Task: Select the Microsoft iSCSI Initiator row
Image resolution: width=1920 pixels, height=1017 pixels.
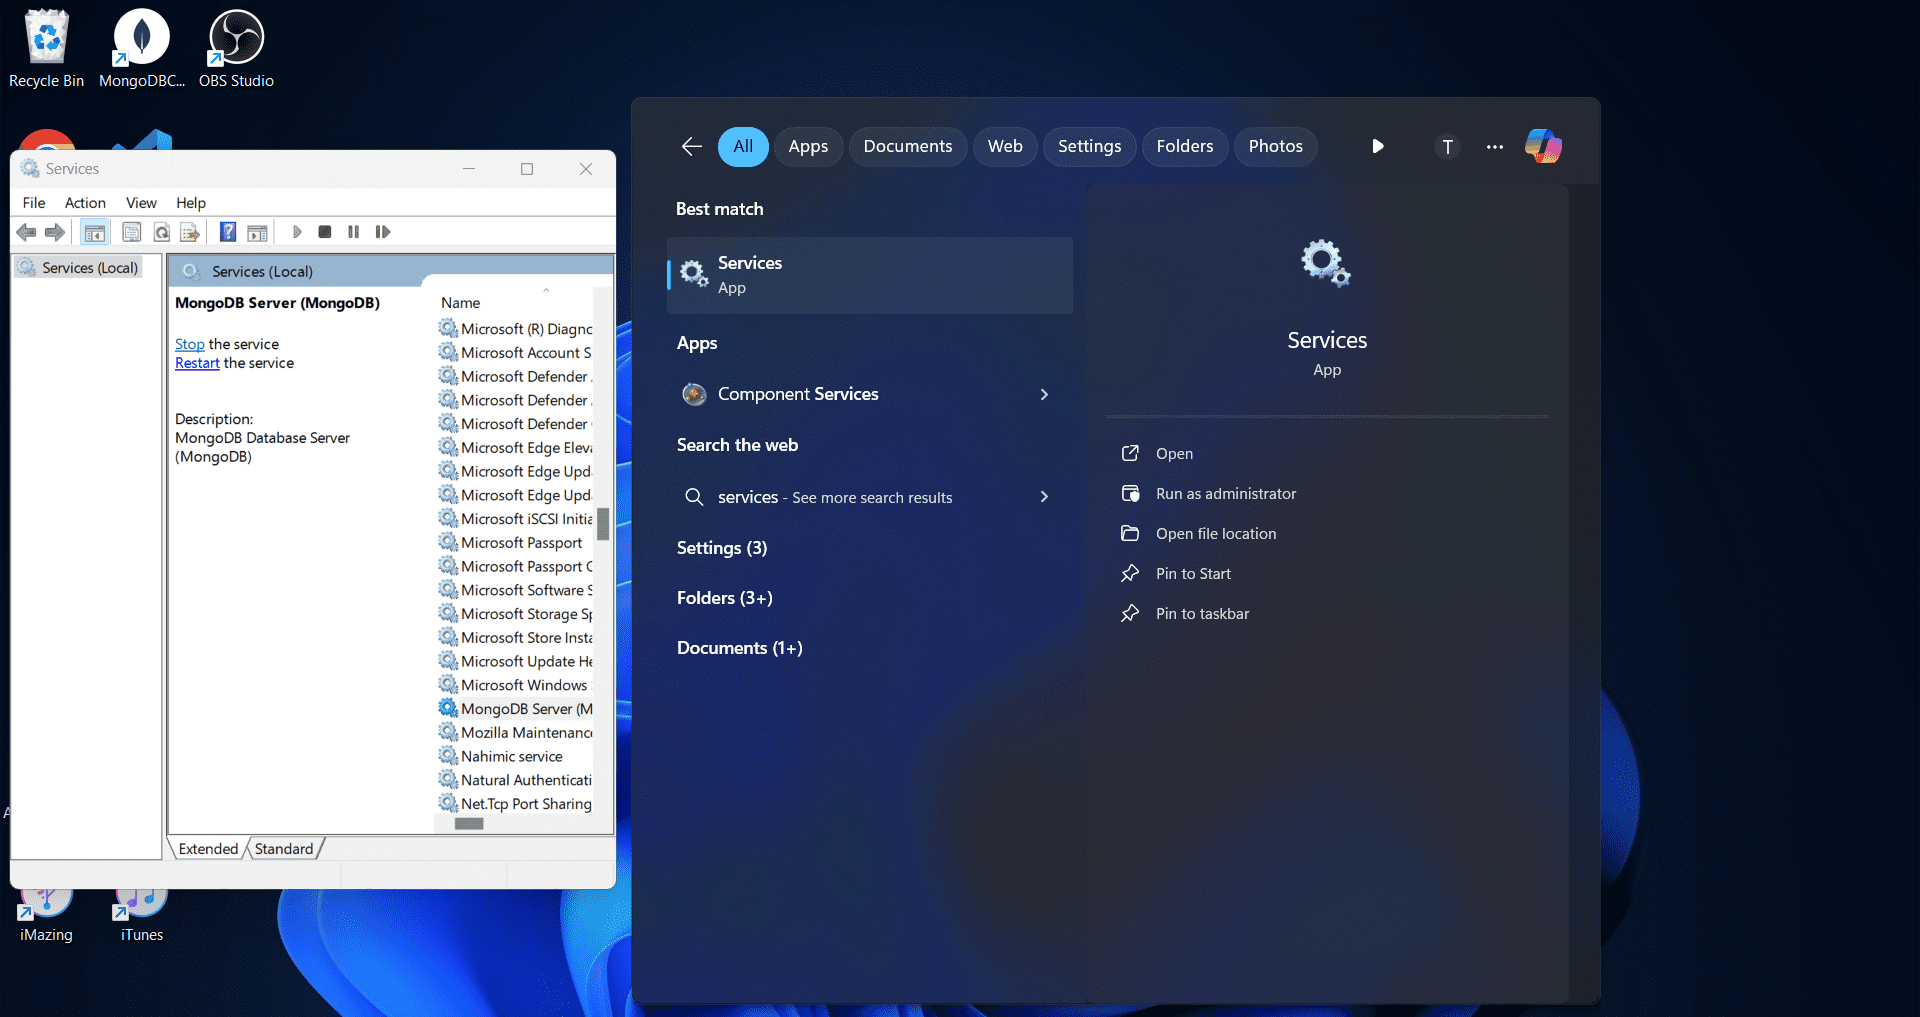Action: tap(516, 519)
